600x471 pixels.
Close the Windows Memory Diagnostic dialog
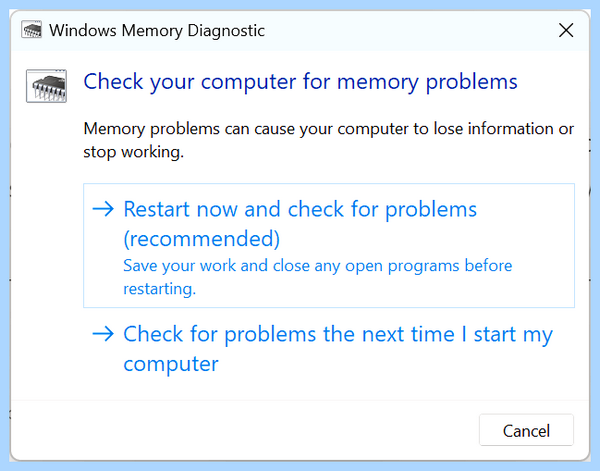(566, 30)
